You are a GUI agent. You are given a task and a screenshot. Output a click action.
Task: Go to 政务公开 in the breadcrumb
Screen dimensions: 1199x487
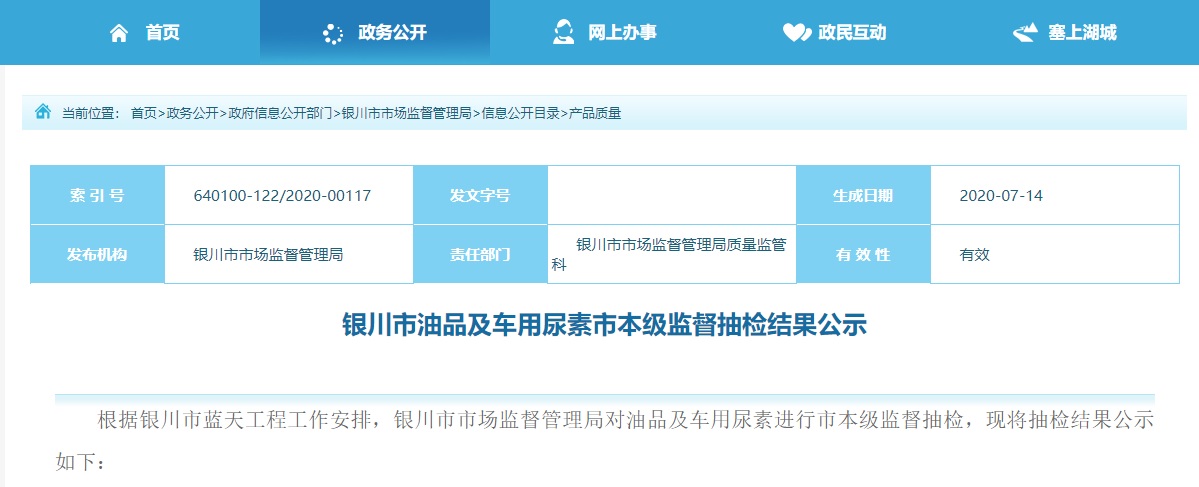pos(192,113)
